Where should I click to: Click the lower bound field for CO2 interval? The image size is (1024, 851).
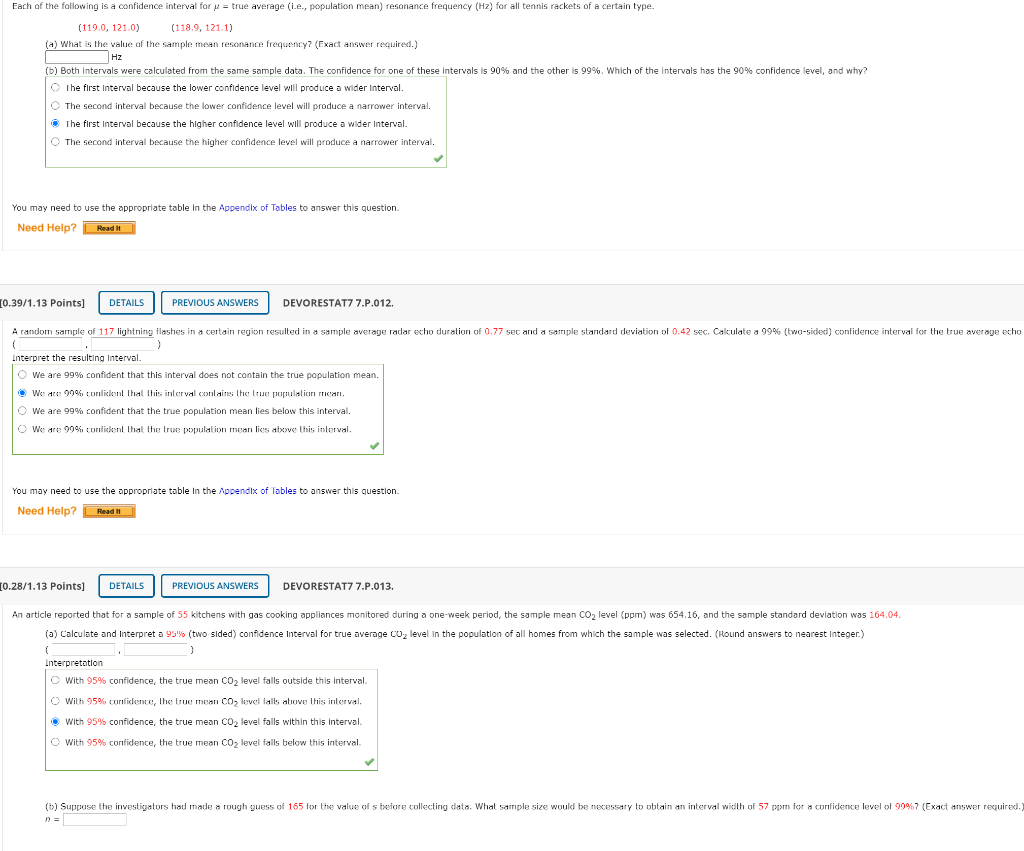(83, 650)
